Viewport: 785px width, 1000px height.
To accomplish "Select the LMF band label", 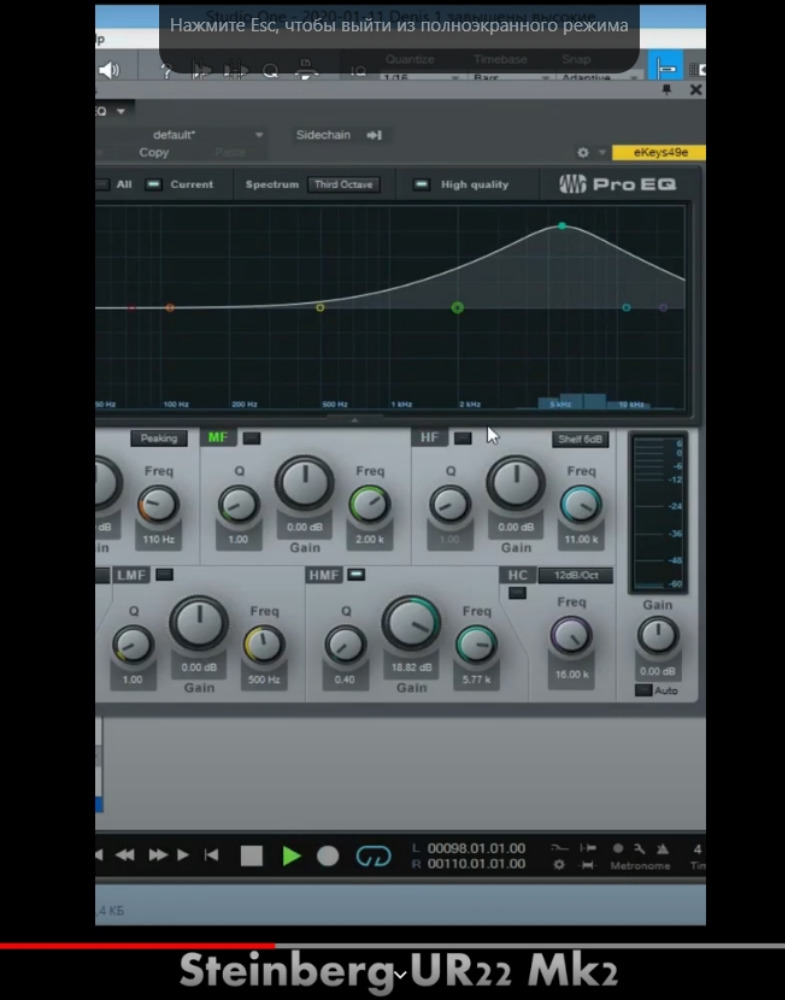I will tap(132, 575).
